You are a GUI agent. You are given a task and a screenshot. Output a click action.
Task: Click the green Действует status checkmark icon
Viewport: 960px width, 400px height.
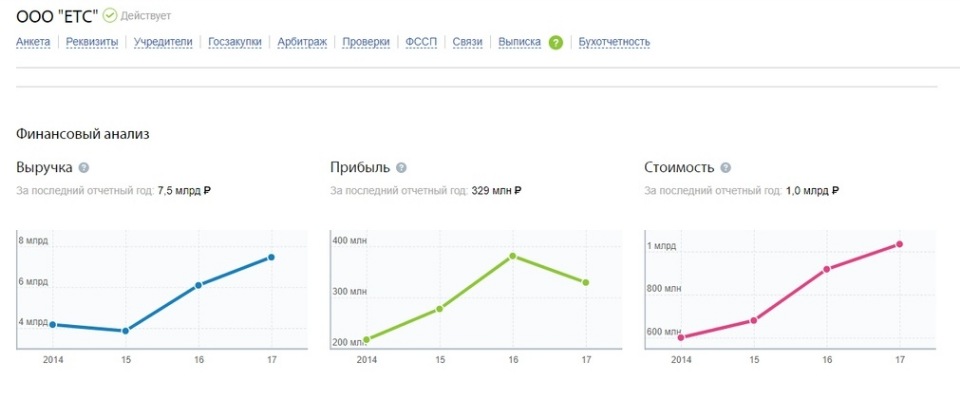click(x=110, y=15)
